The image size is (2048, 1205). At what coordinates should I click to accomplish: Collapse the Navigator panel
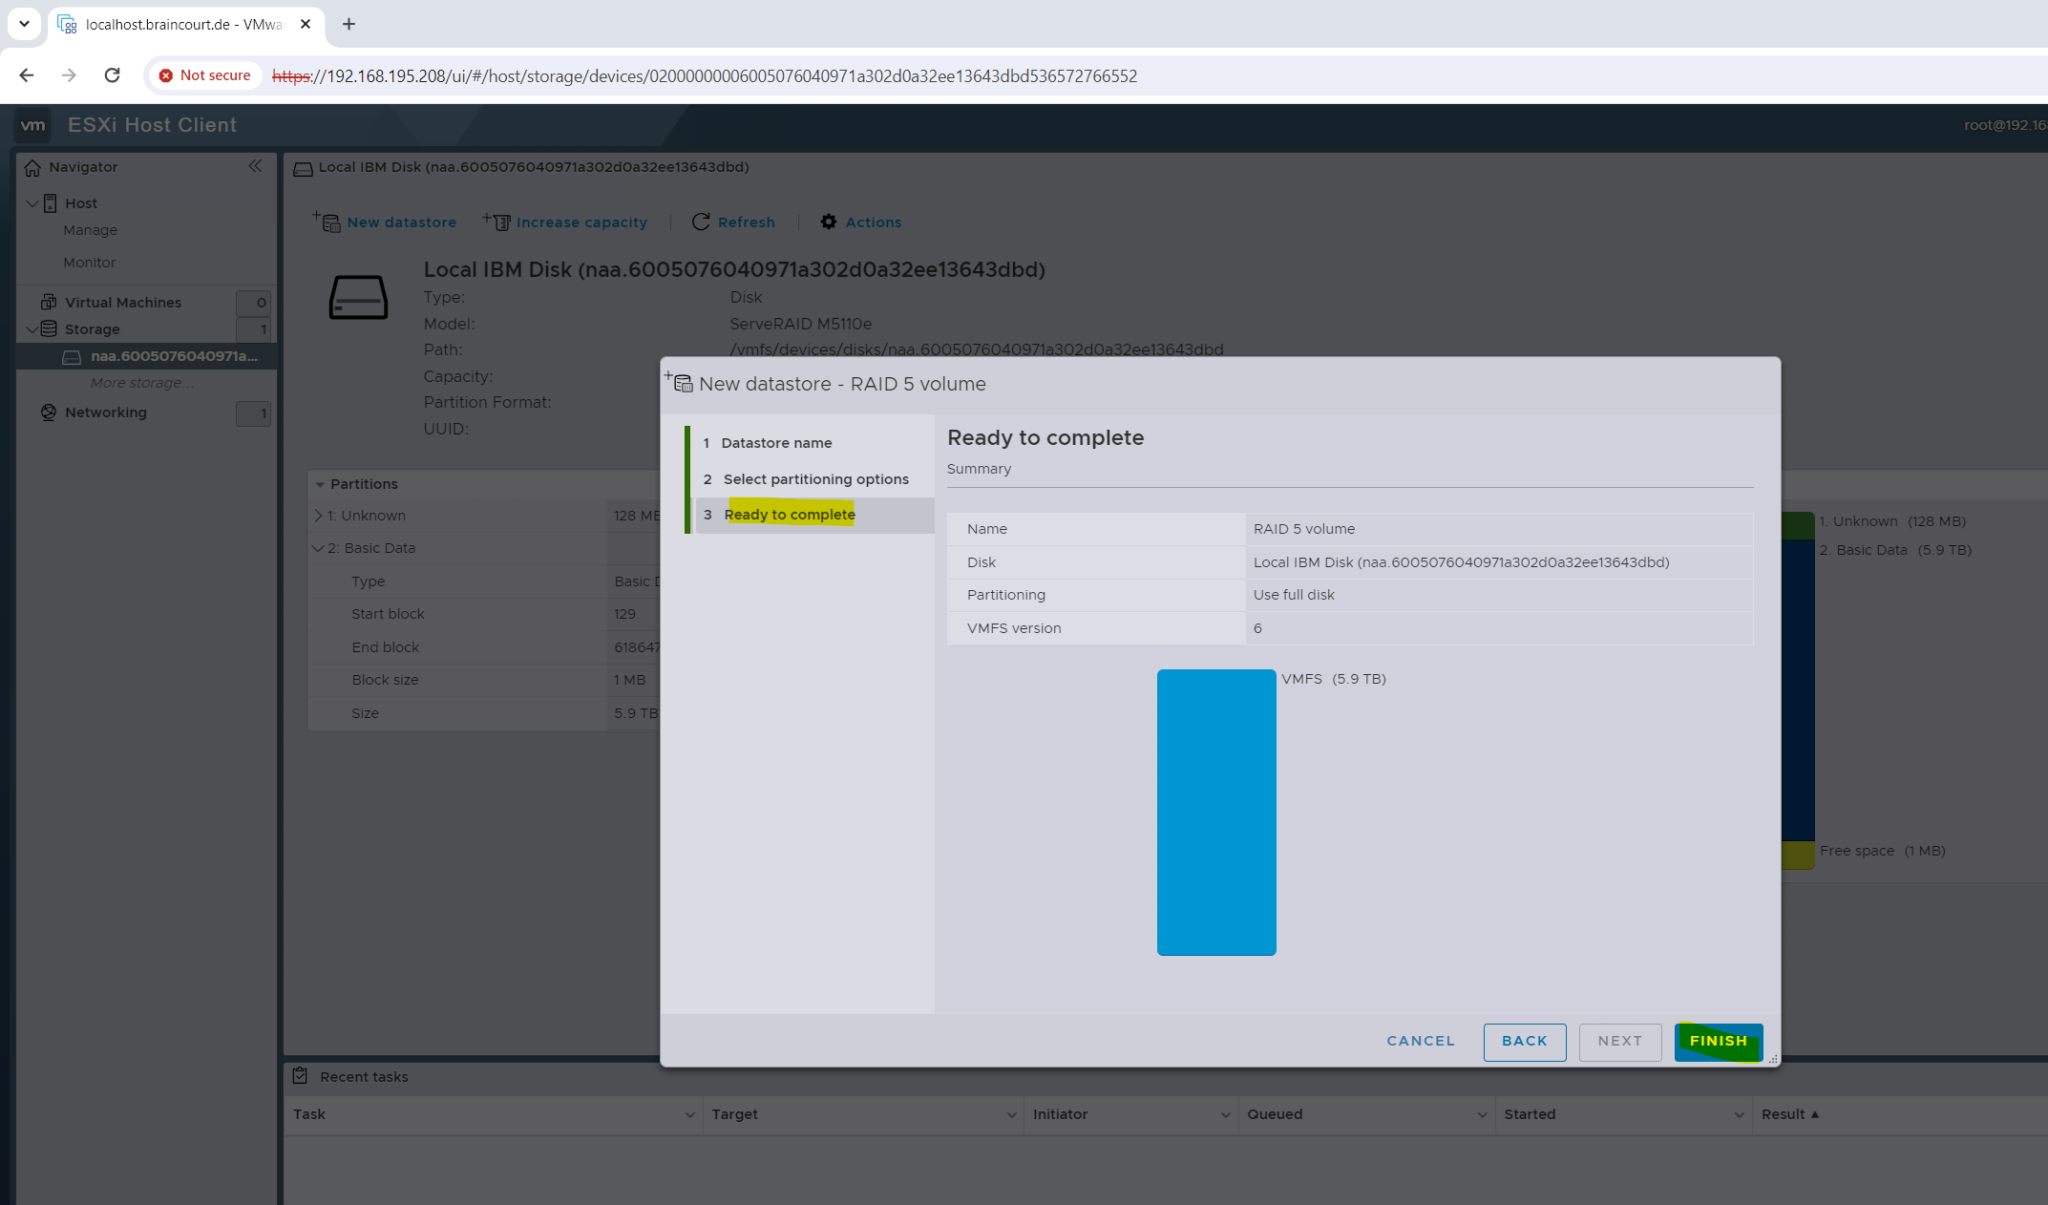click(256, 166)
